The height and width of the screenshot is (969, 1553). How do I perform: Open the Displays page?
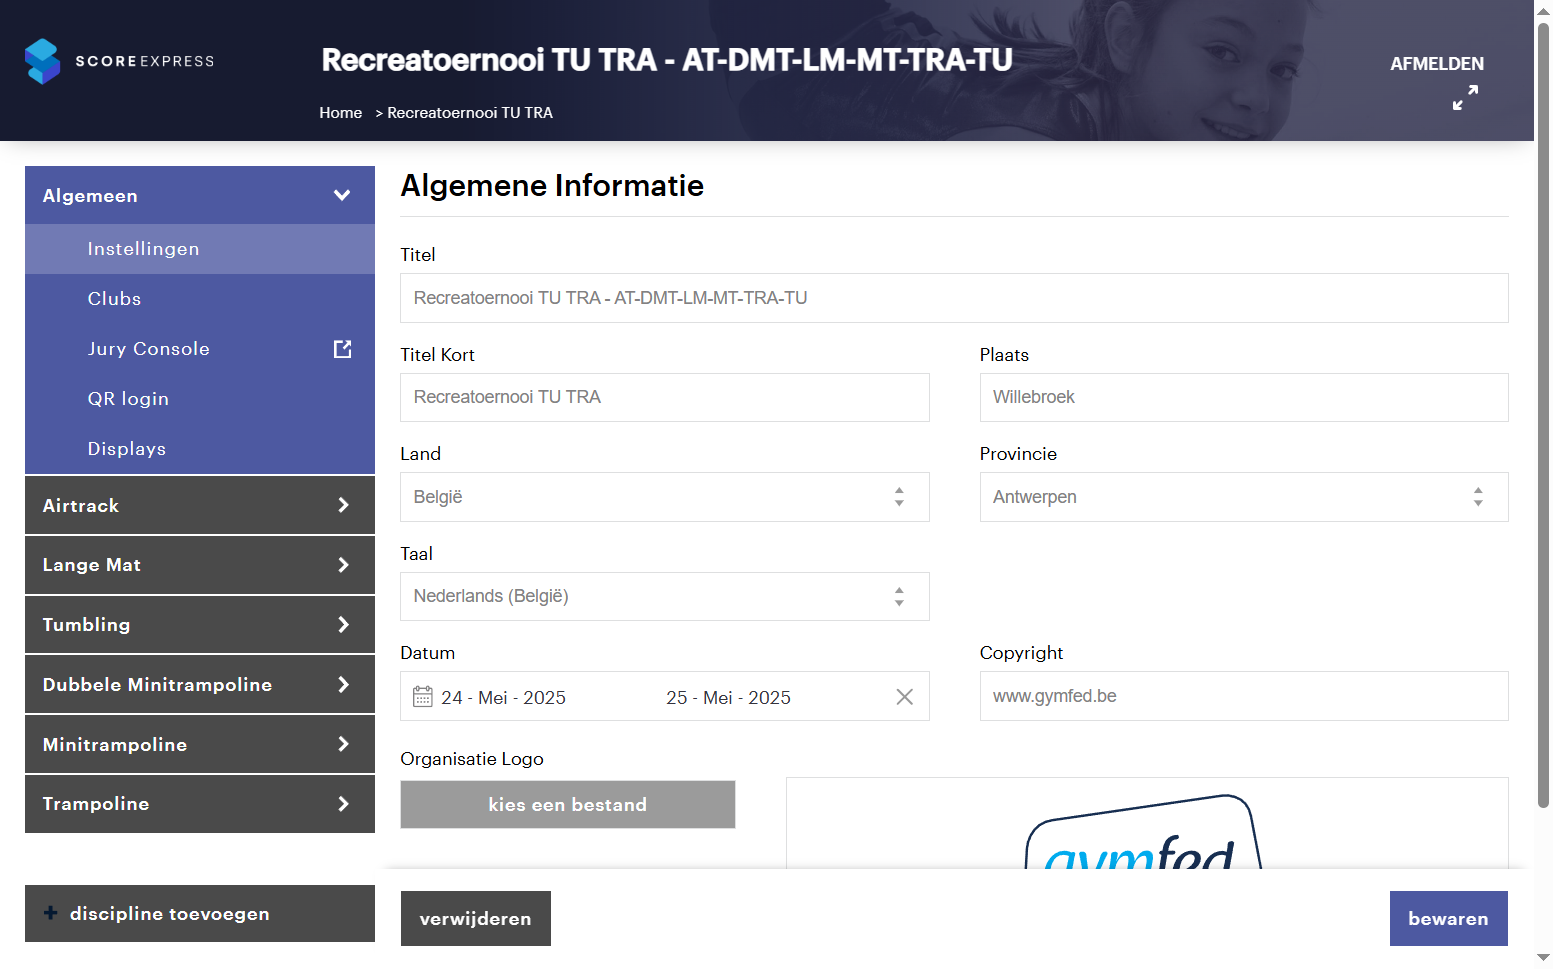pyautogui.click(x=126, y=448)
